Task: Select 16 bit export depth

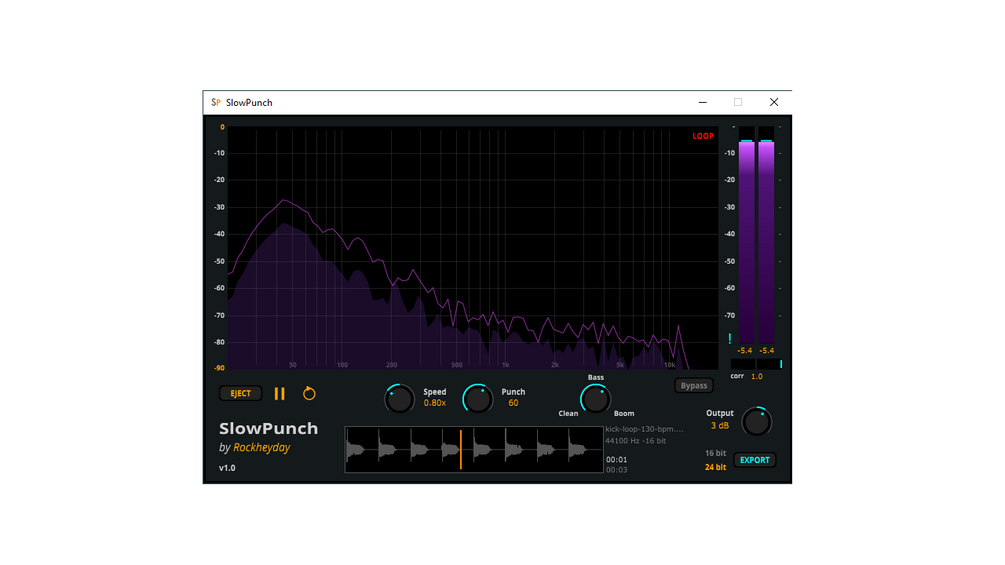Action: (x=715, y=453)
